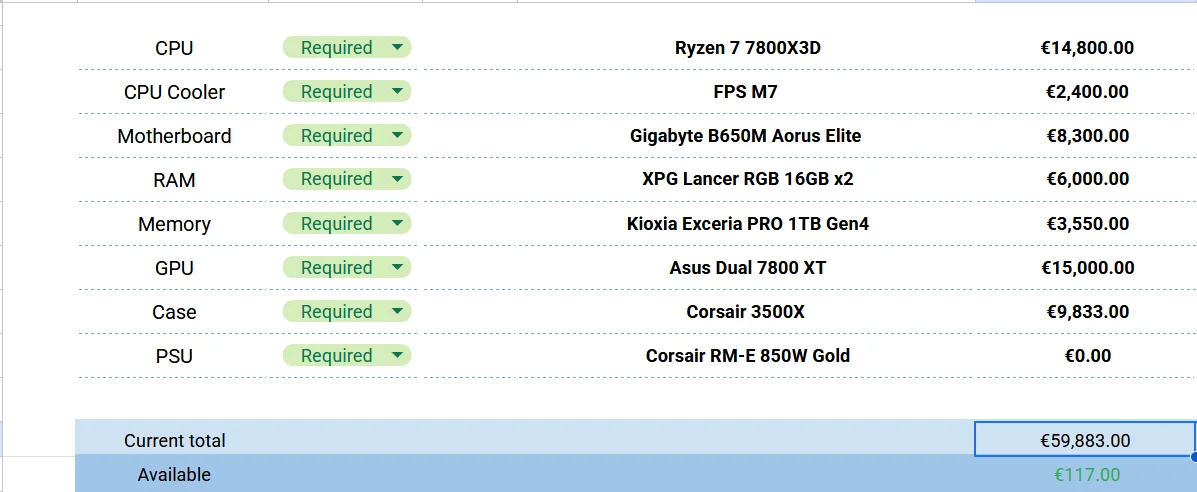Select the €14,800.00 price cell

click(1086, 48)
